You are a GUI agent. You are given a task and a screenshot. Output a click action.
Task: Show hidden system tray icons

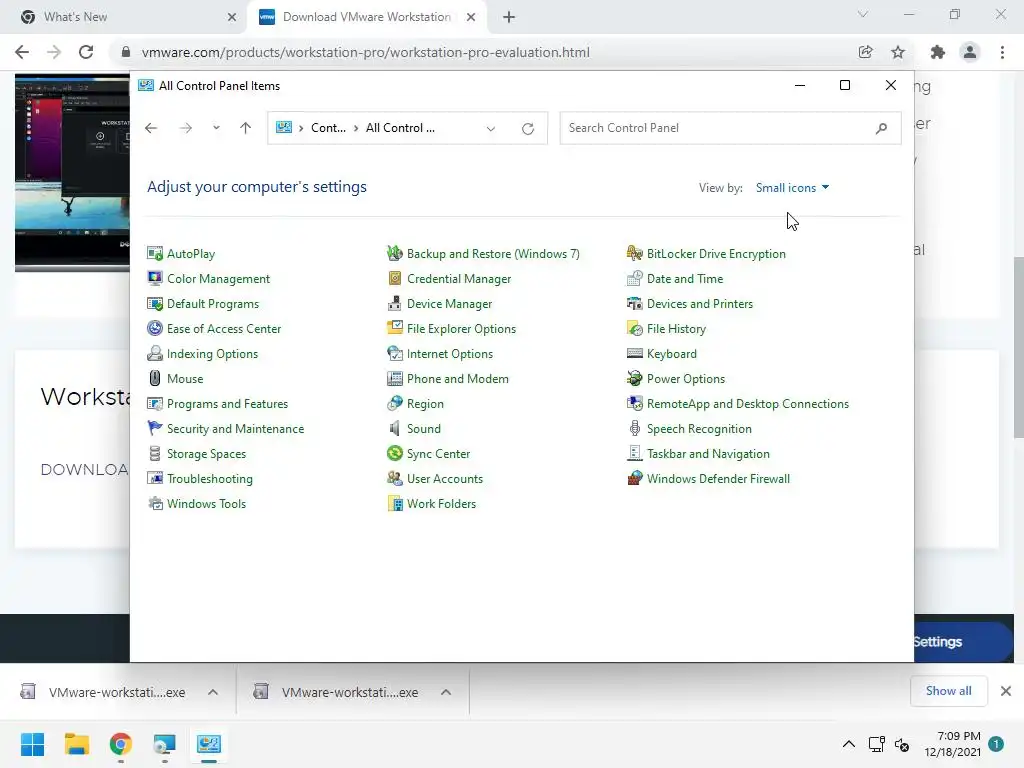pos(848,744)
